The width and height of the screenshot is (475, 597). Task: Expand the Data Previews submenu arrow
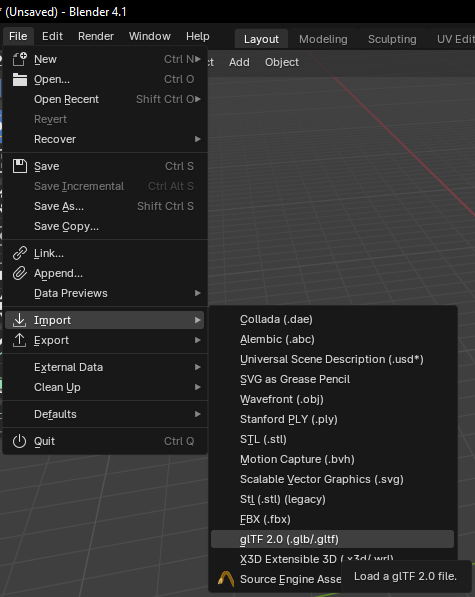(198, 293)
